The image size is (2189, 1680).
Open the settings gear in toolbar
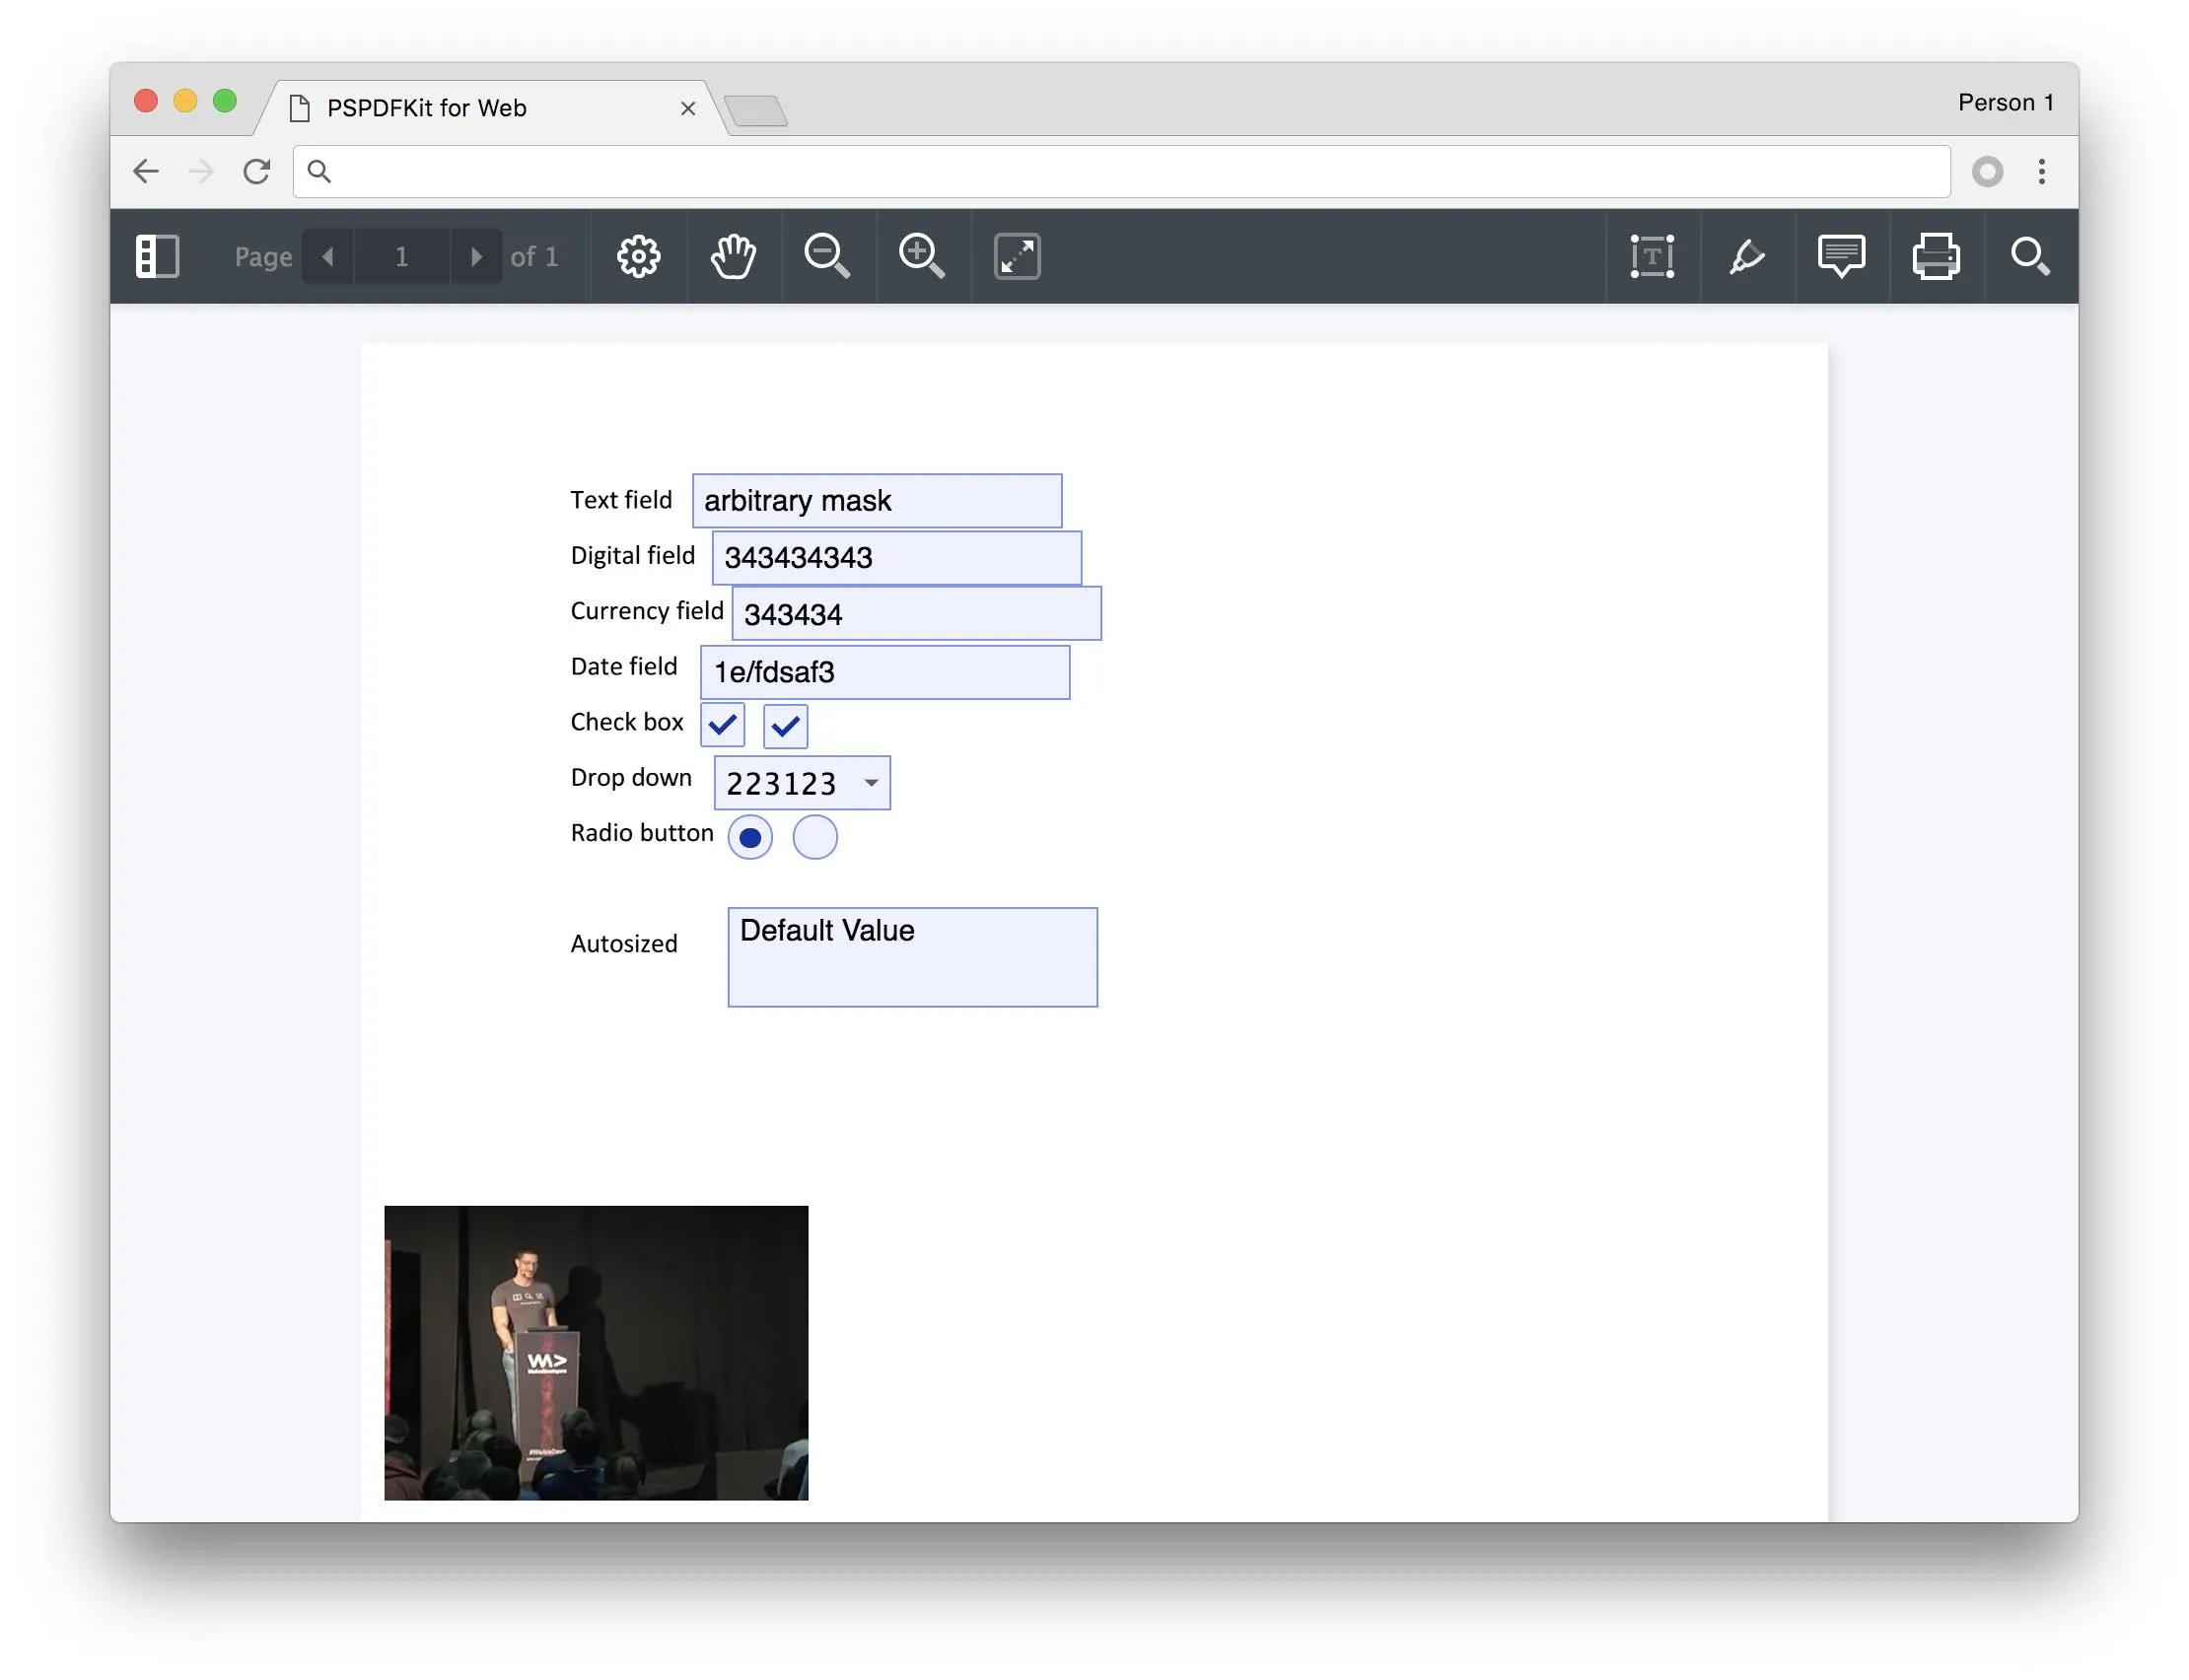pos(638,257)
